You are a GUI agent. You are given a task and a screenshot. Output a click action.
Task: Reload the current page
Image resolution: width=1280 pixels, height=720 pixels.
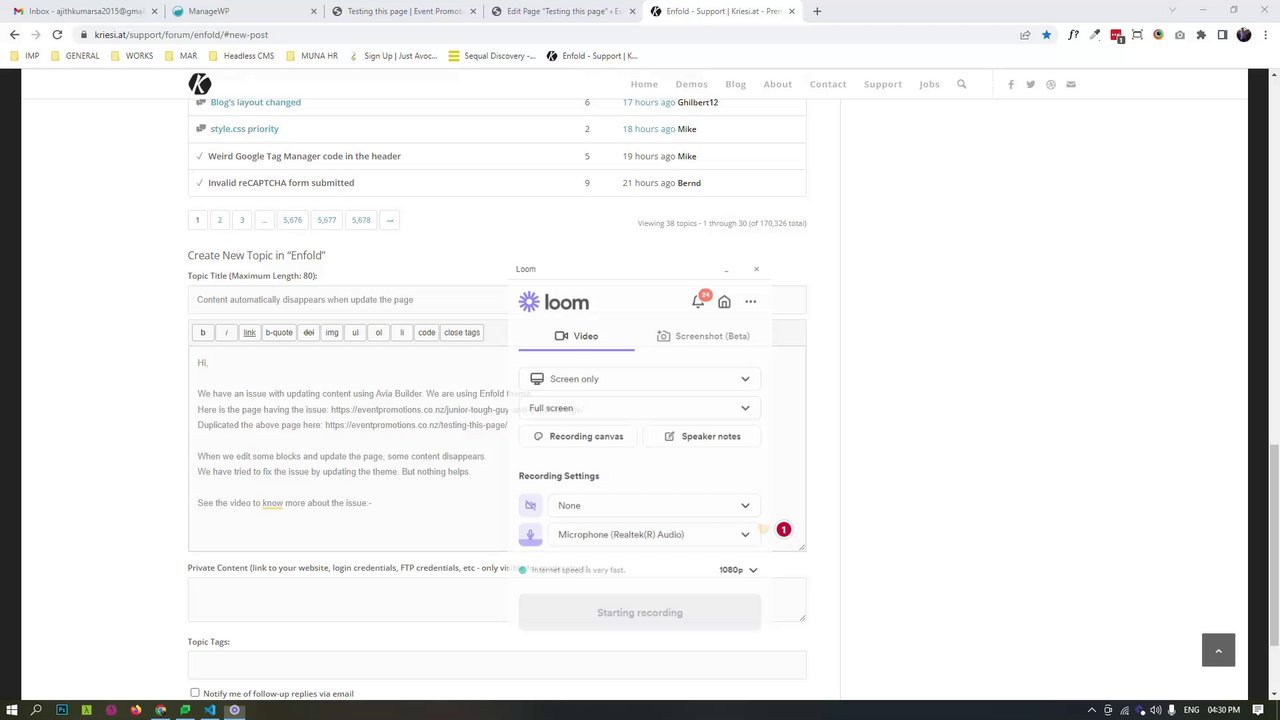tap(57, 34)
